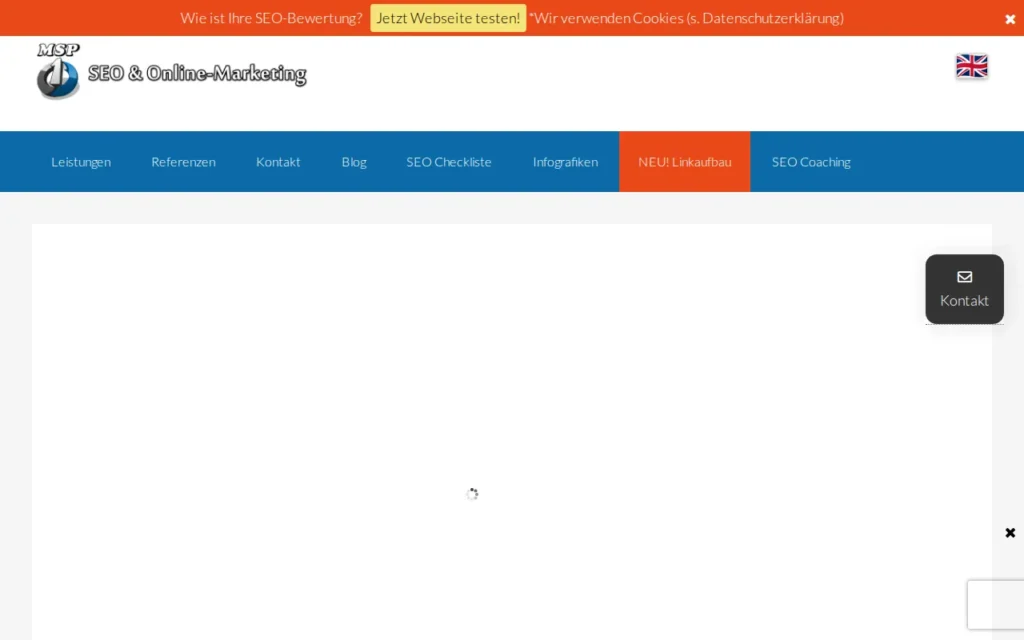Switch site language via the UK flag icon
The width and height of the screenshot is (1024, 640).
point(971,66)
